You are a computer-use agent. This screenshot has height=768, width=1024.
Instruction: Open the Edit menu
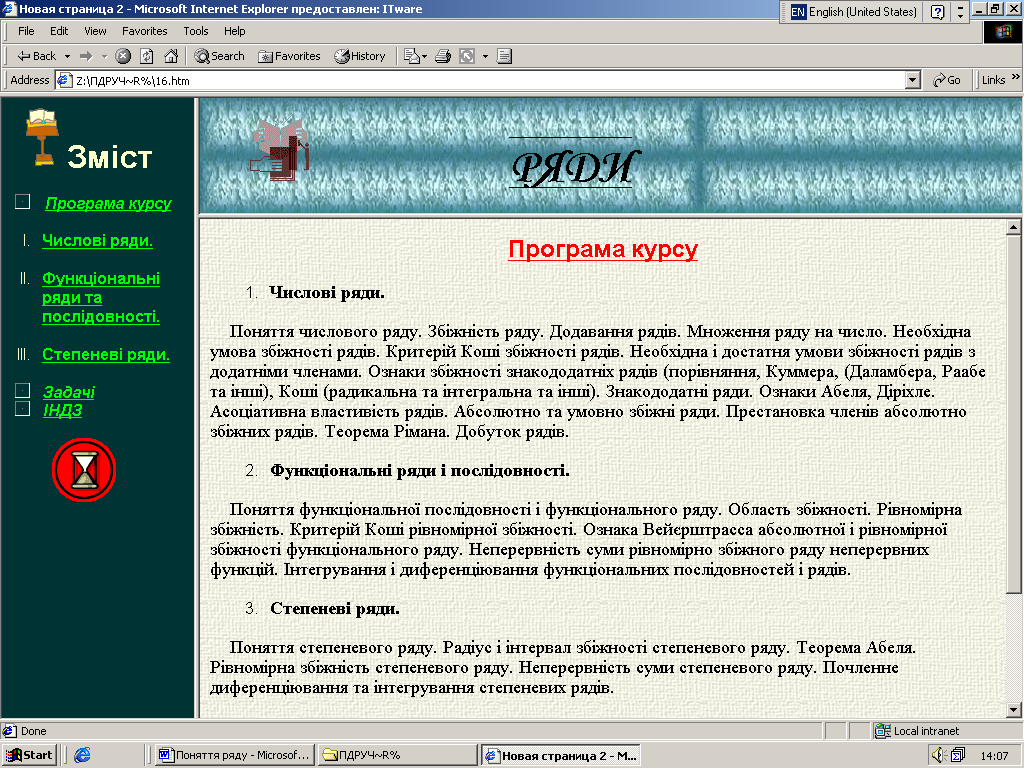point(59,31)
